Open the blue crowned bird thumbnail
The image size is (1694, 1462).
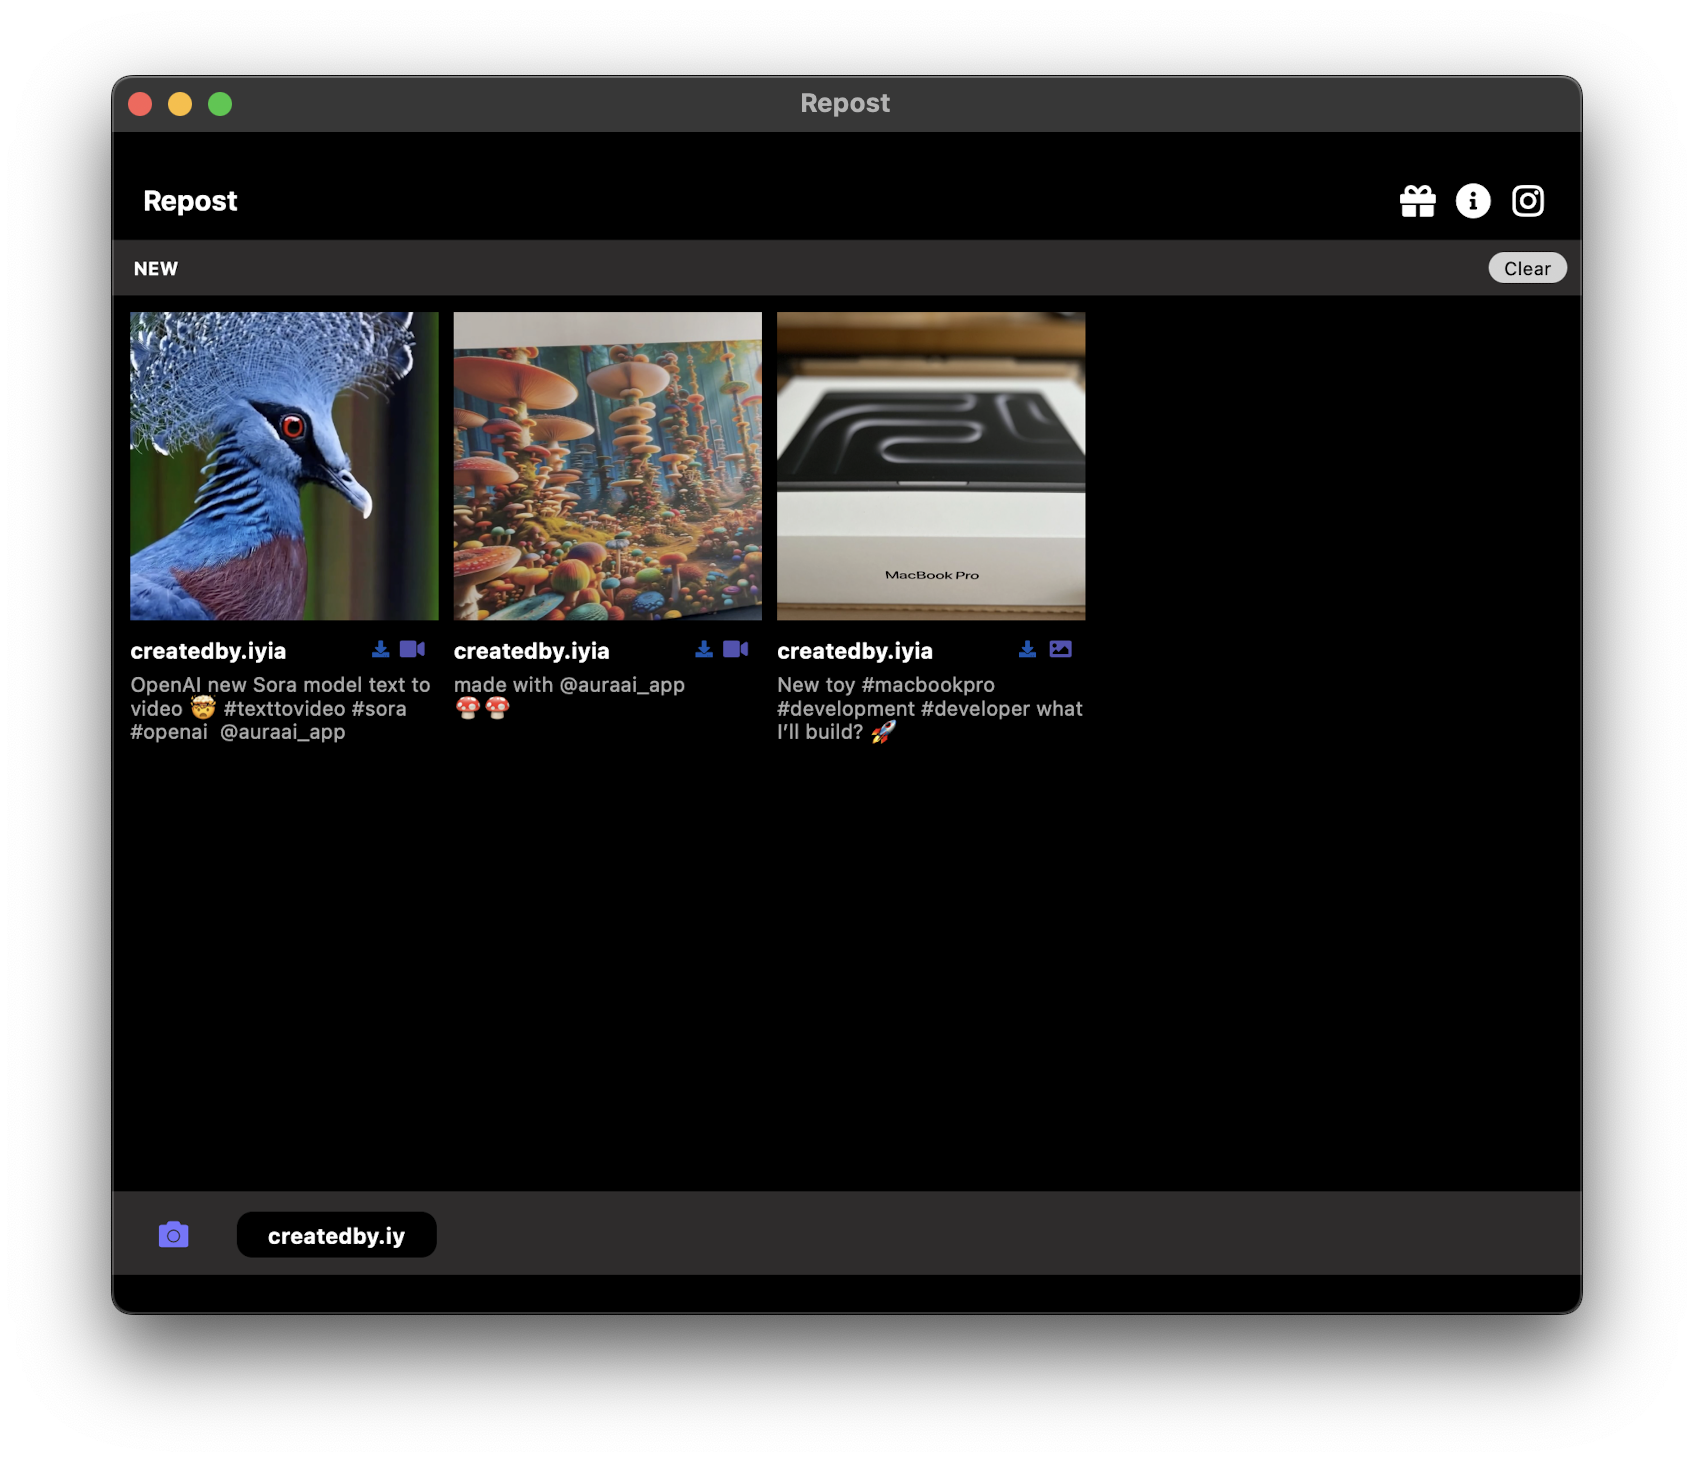pos(284,466)
